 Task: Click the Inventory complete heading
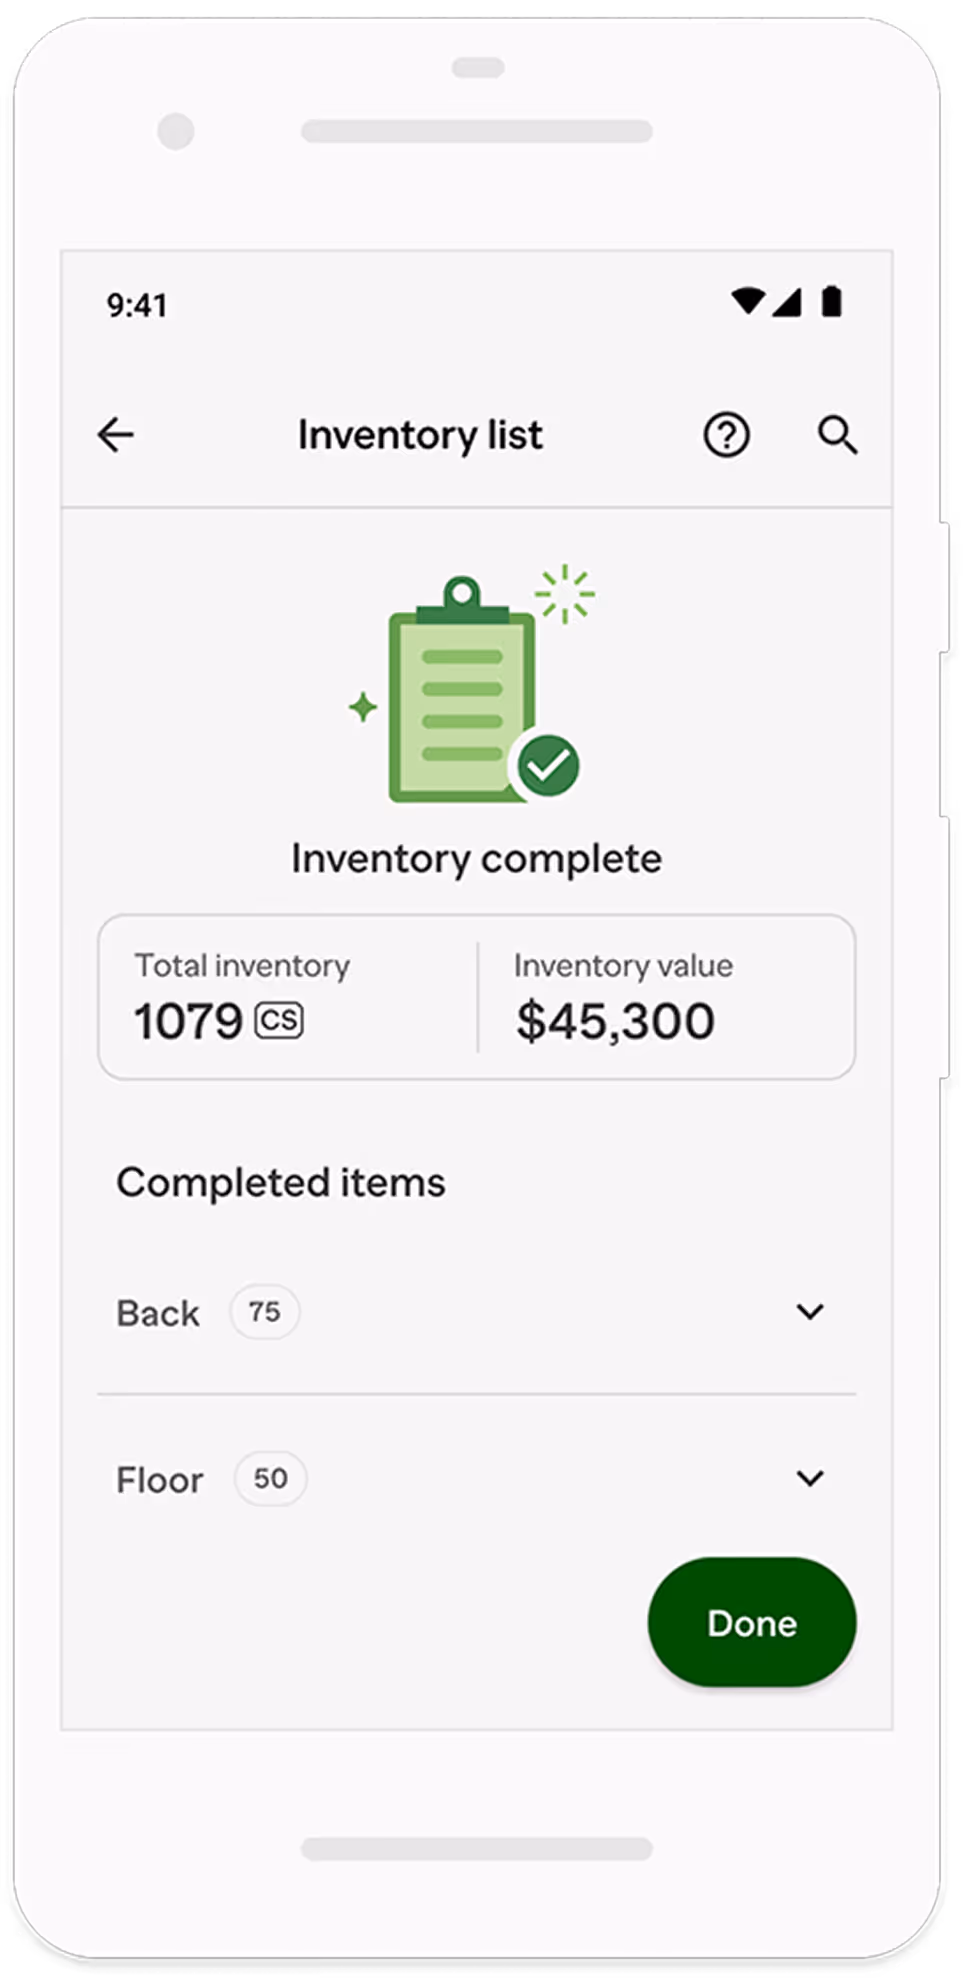point(476,857)
